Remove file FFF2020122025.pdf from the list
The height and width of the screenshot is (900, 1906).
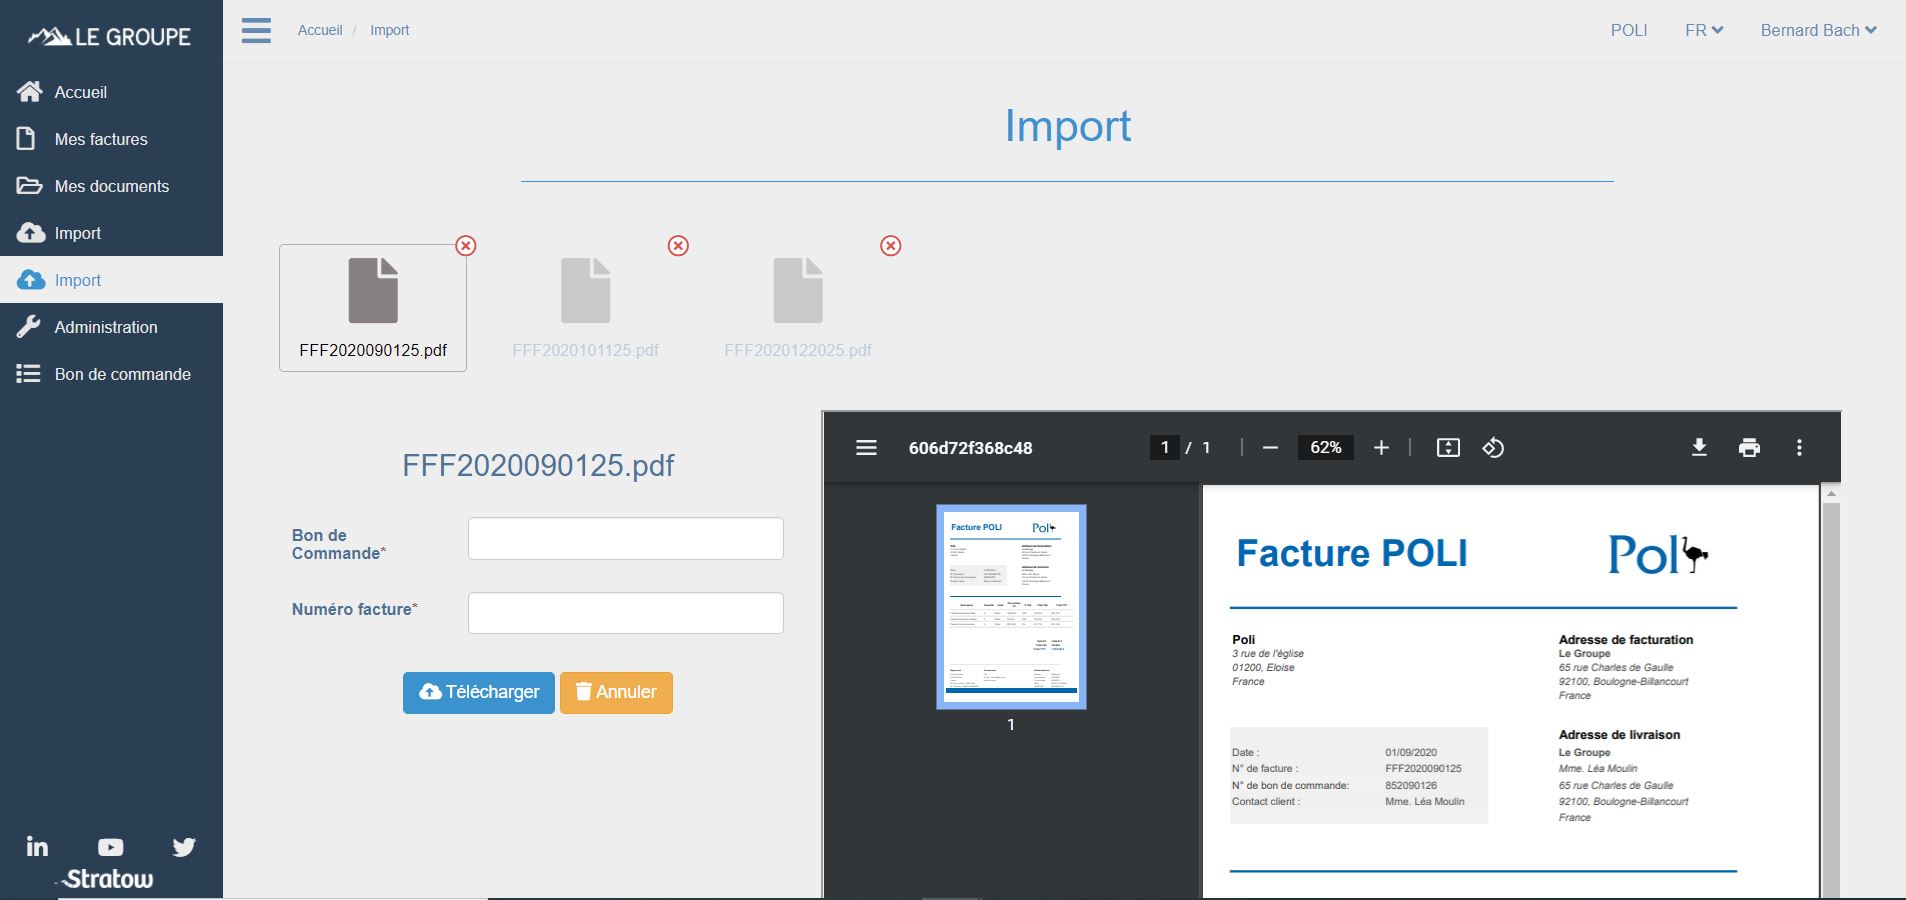pyautogui.click(x=891, y=246)
